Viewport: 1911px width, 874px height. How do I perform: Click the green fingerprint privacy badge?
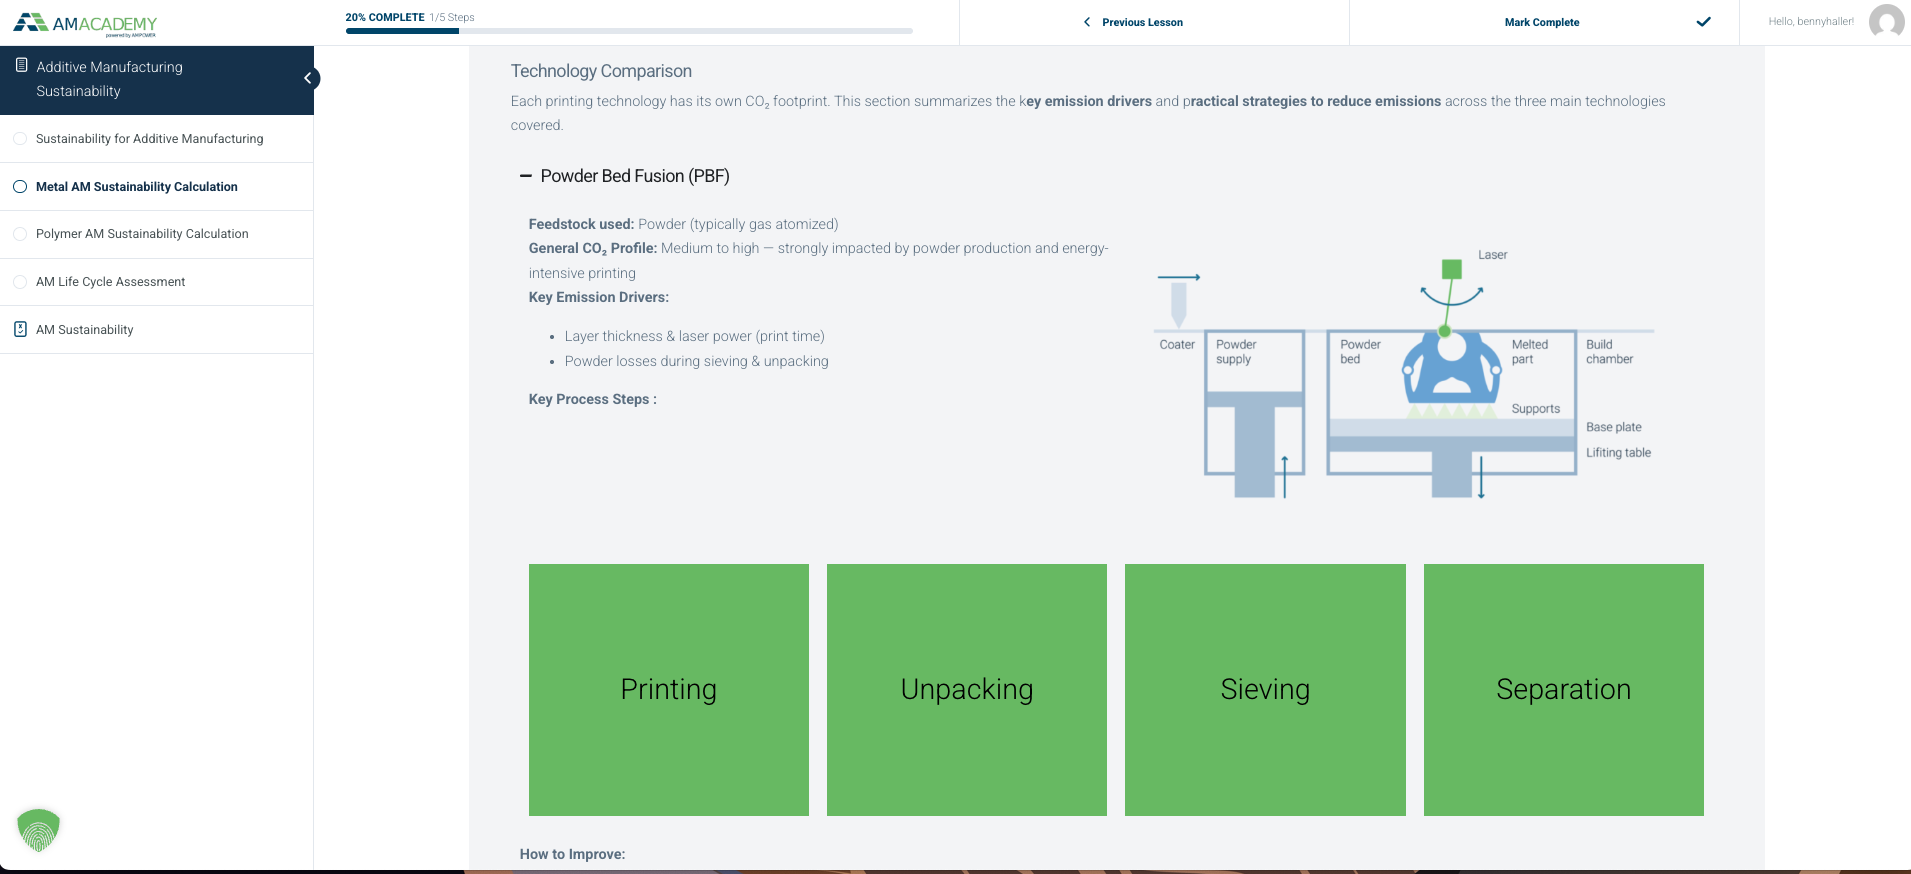(x=39, y=830)
